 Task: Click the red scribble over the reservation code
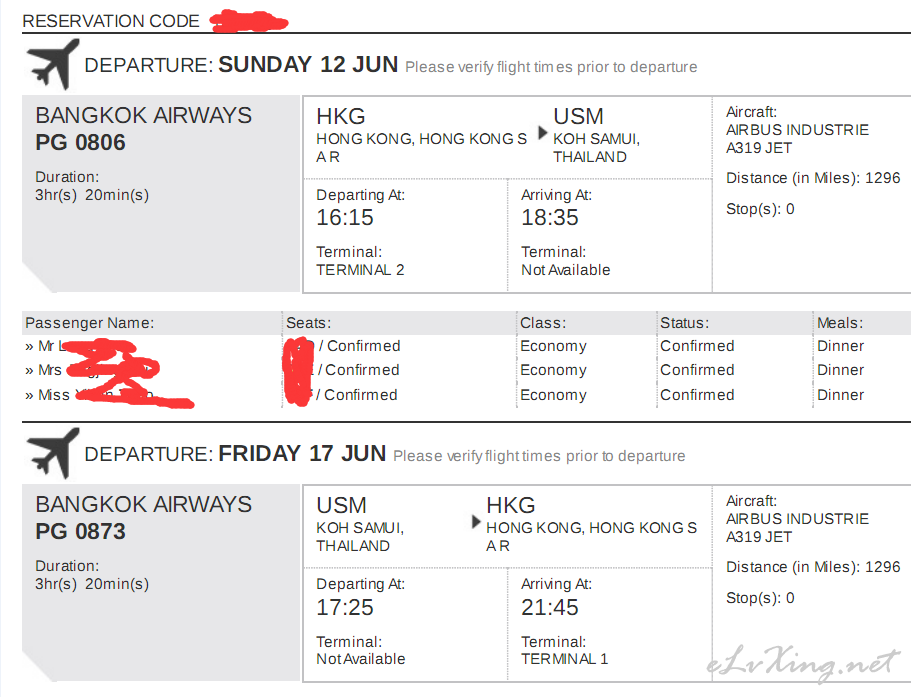click(x=249, y=21)
